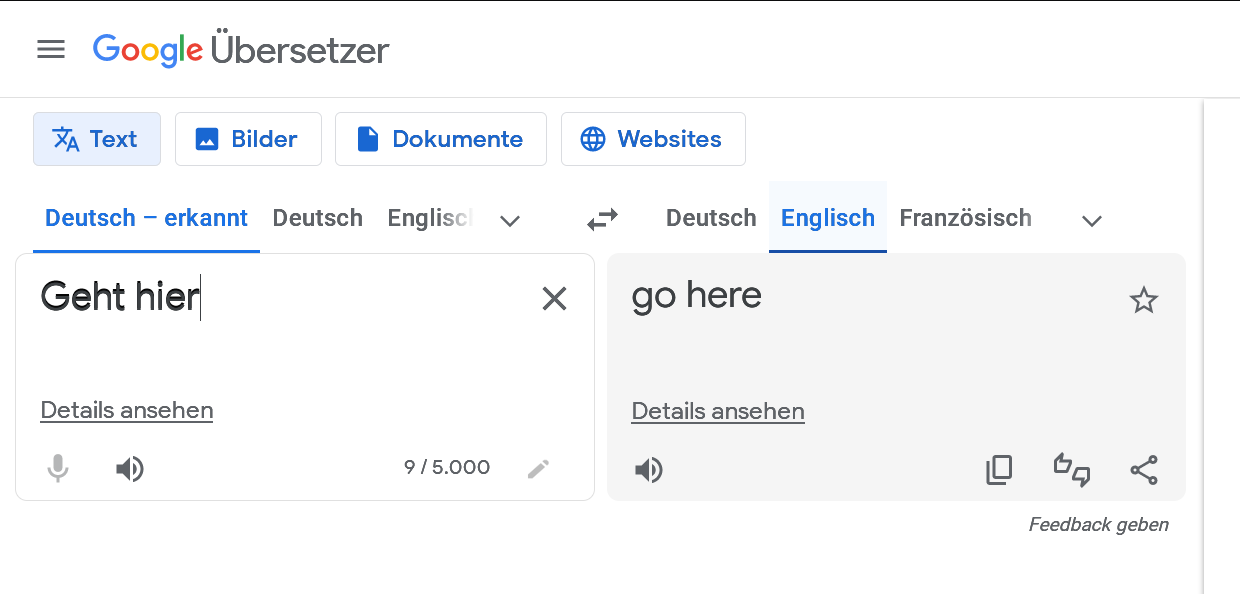Switch to the Dokumente tab

tap(440, 139)
